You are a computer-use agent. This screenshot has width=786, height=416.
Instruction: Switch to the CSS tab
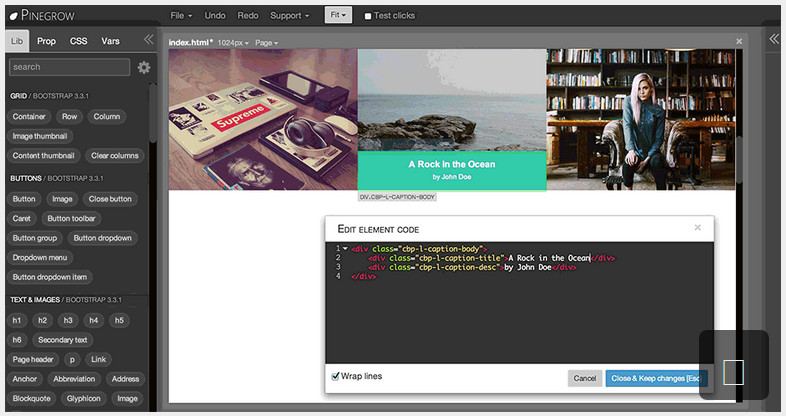78,41
